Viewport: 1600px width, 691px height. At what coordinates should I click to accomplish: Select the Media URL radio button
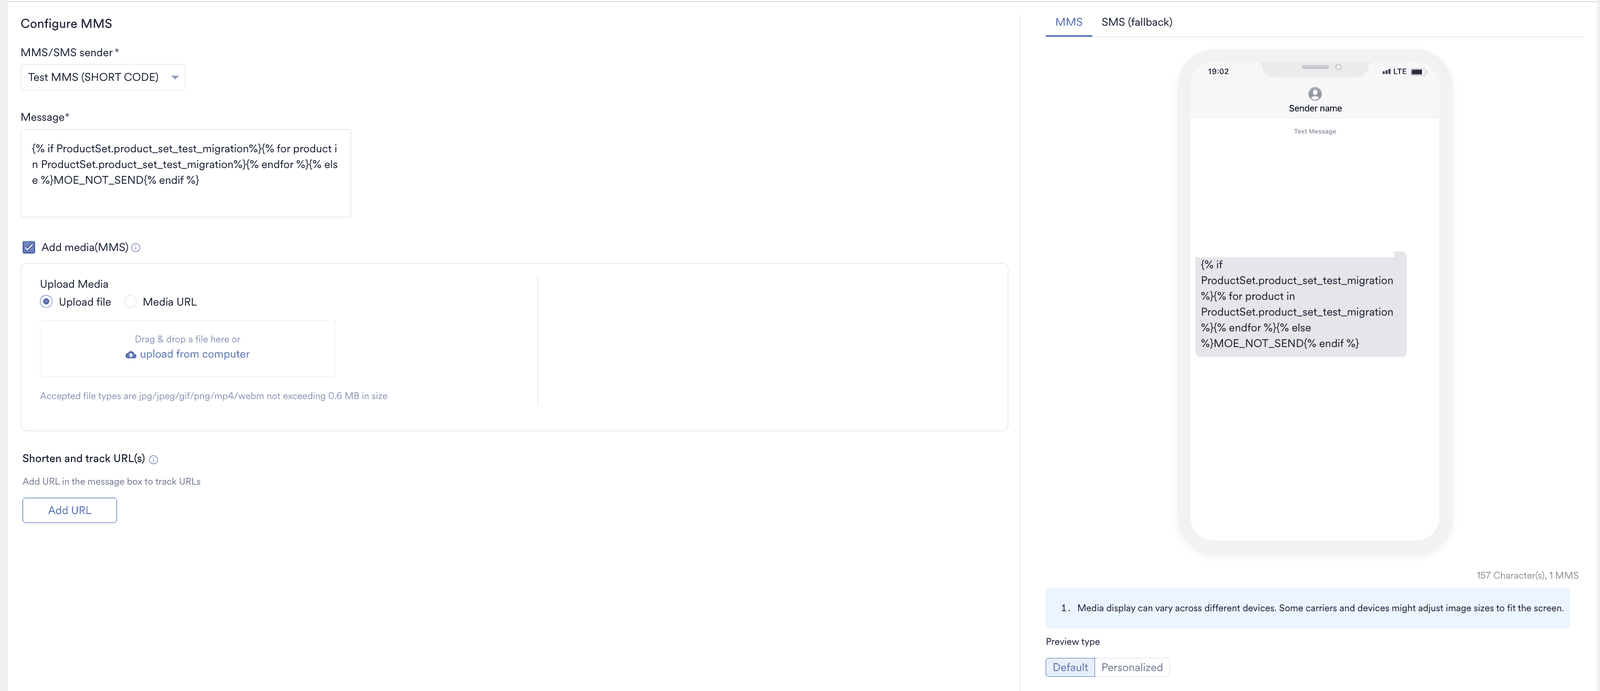point(130,302)
